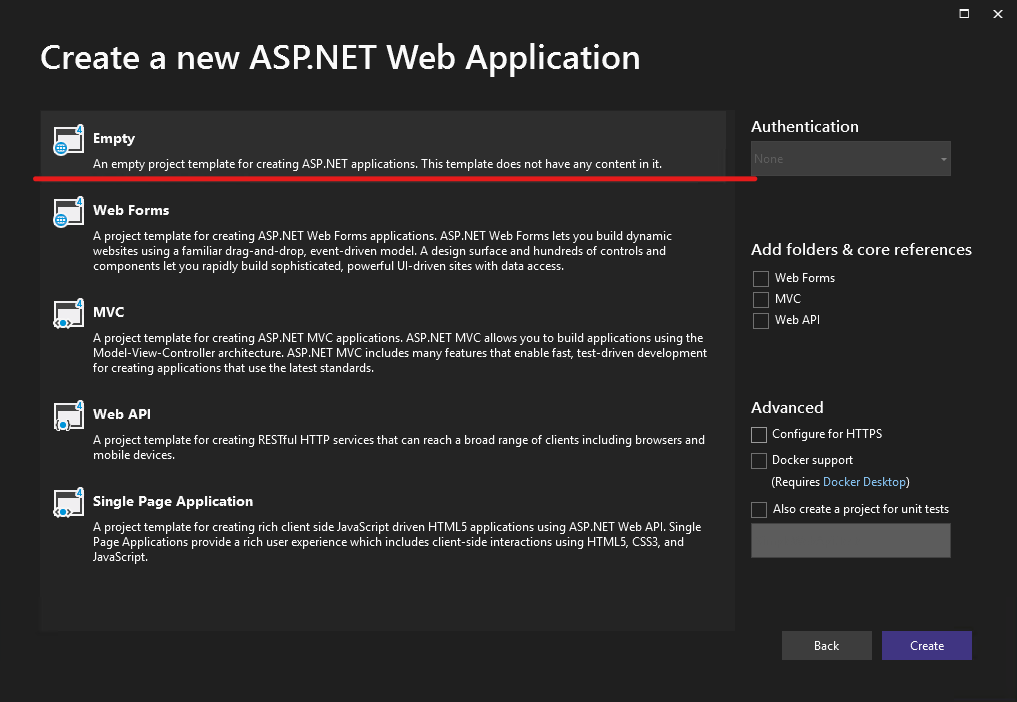The image size is (1017, 702).
Task: Check Also create a project for unit tests
Action: pos(759,510)
